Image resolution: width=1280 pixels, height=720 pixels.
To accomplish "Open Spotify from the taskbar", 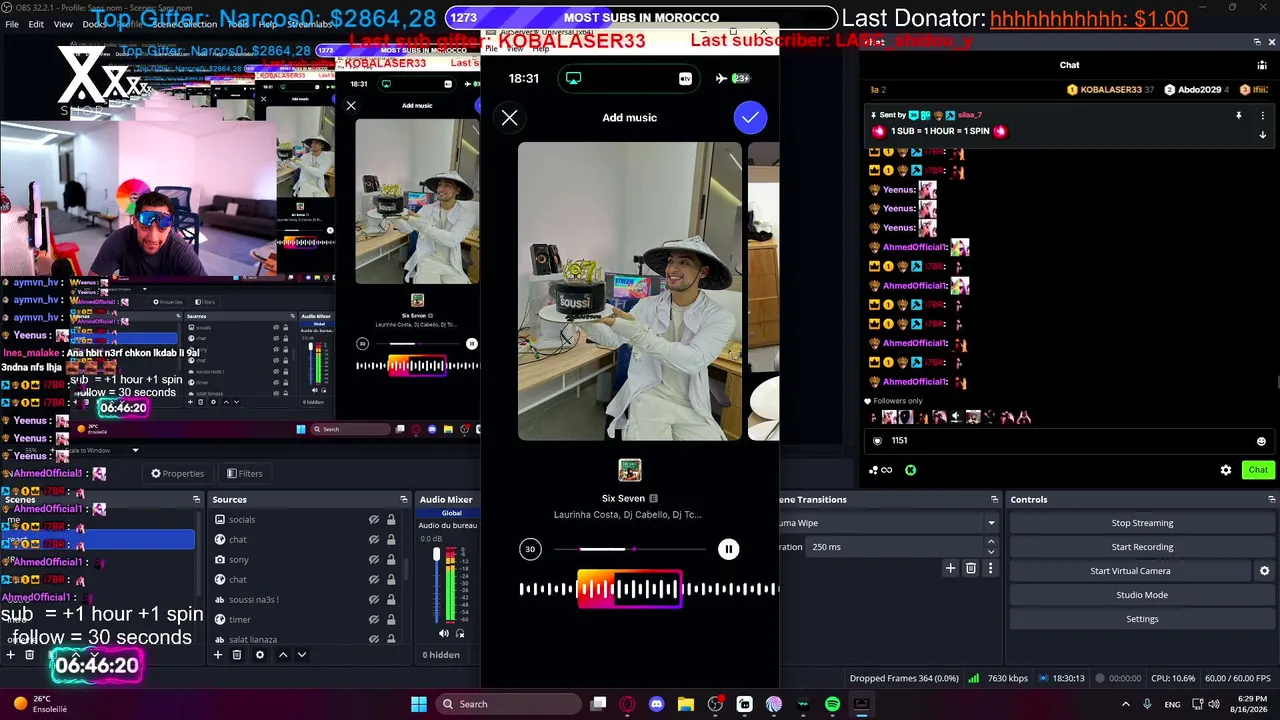I will pos(832,704).
